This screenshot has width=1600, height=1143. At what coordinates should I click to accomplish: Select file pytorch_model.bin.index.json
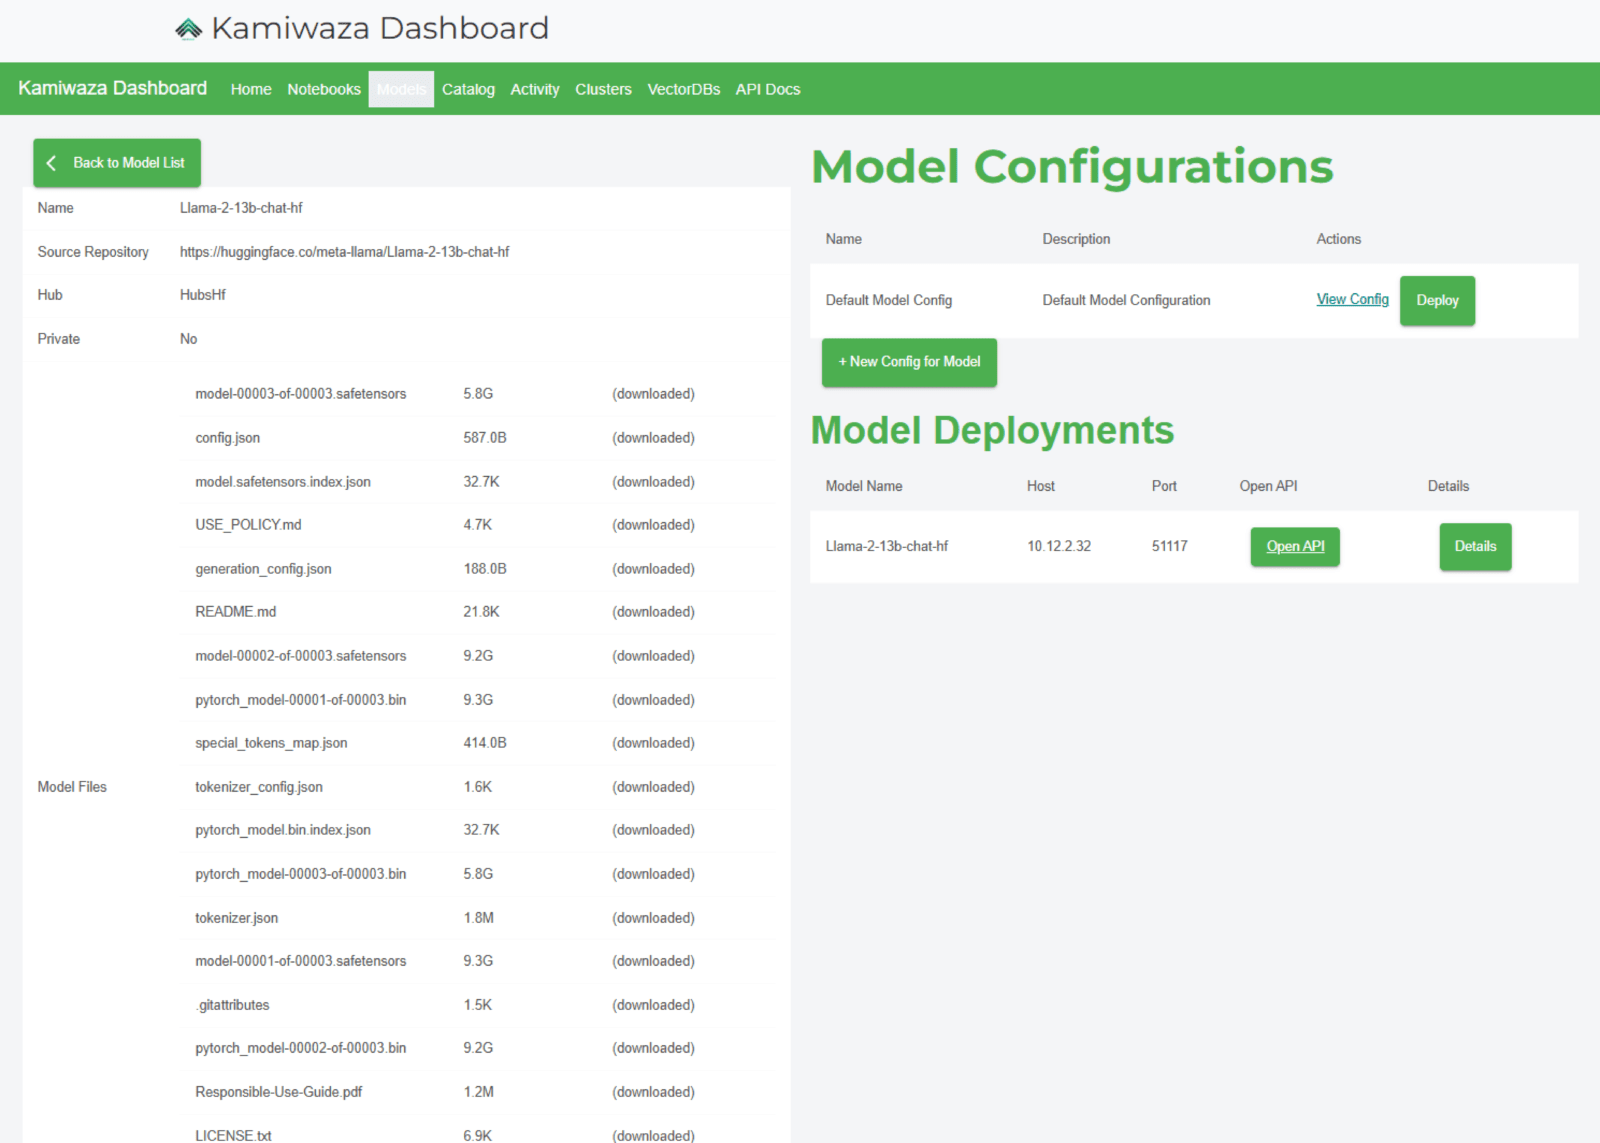(x=283, y=830)
